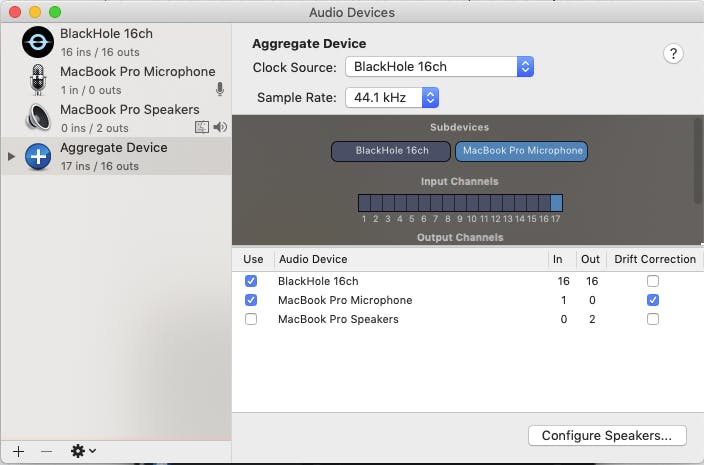Uncheck Use for BlackHole 16ch
This screenshot has width=704, height=465.
251,281
